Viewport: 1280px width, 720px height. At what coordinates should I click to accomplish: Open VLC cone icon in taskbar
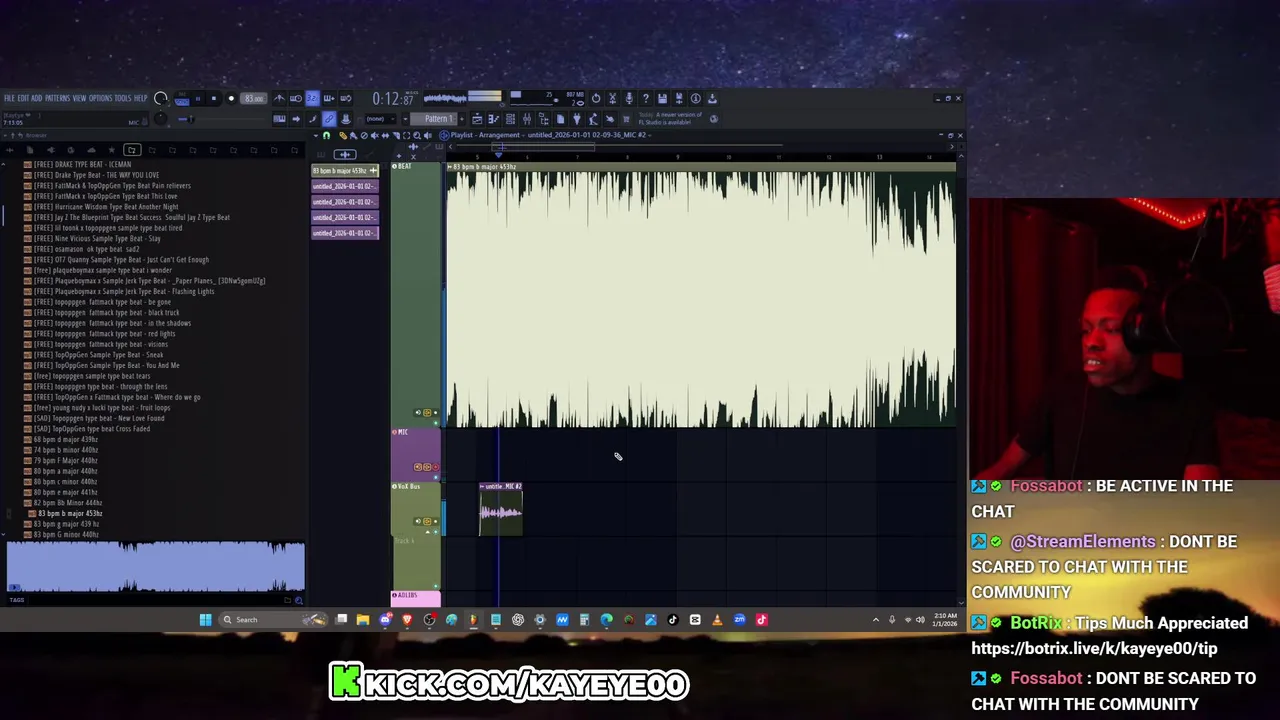[717, 620]
